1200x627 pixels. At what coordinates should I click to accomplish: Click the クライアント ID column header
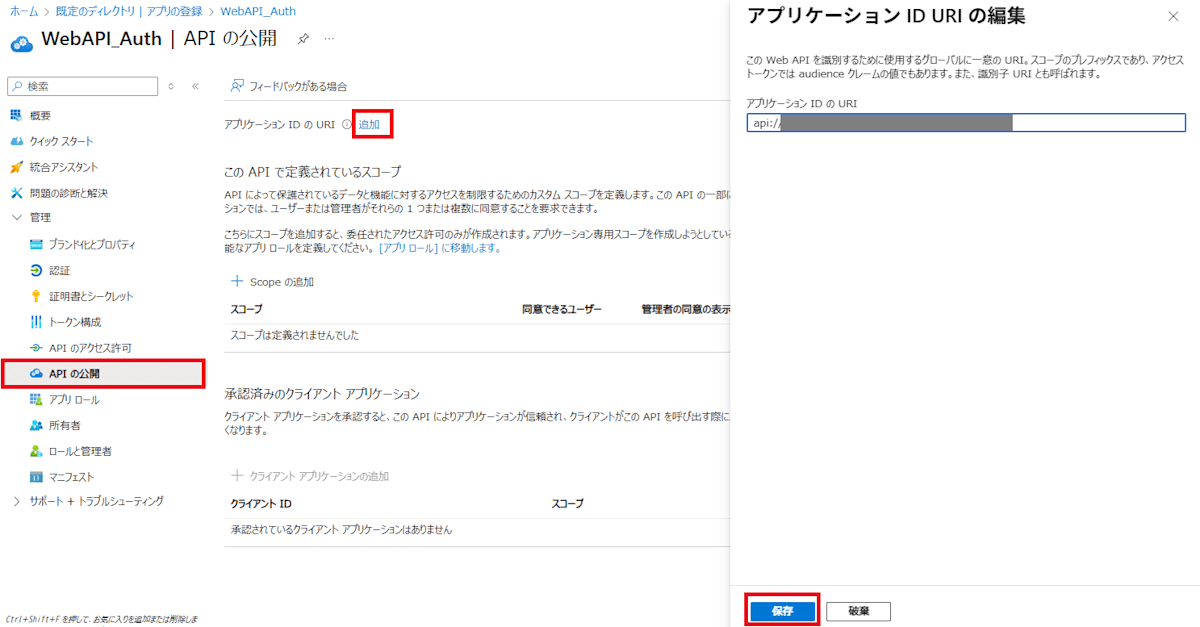click(x=261, y=504)
